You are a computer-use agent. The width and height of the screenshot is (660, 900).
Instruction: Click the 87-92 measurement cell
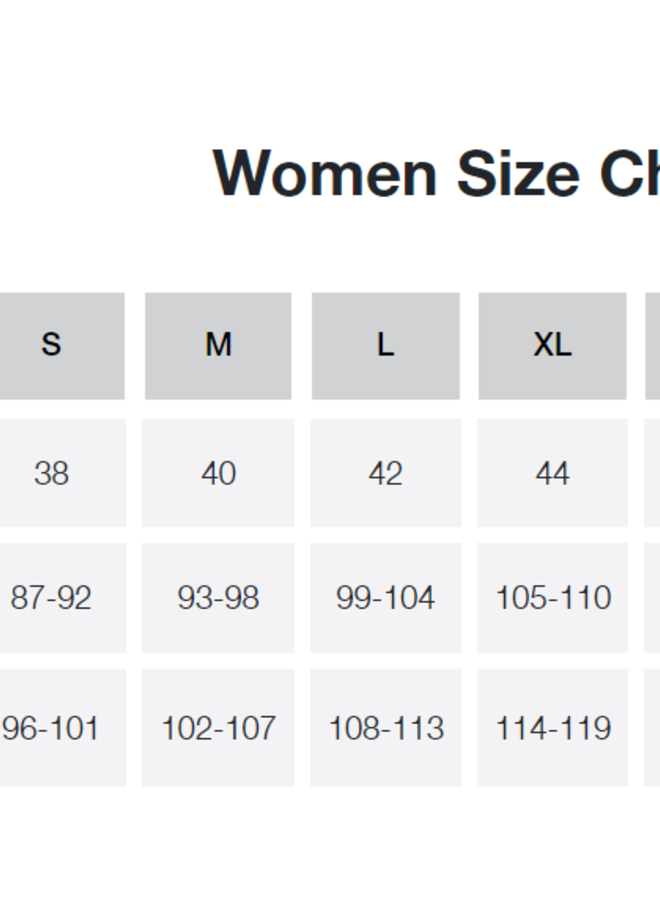(52, 598)
